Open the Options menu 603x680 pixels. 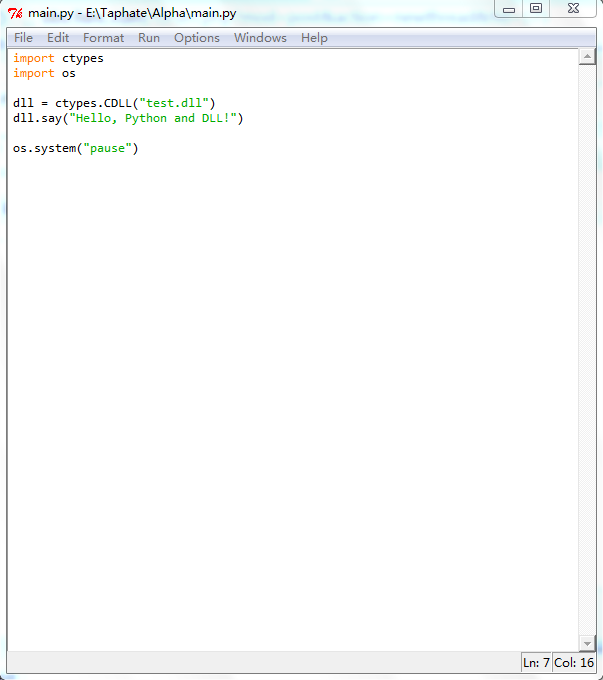click(x=197, y=38)
